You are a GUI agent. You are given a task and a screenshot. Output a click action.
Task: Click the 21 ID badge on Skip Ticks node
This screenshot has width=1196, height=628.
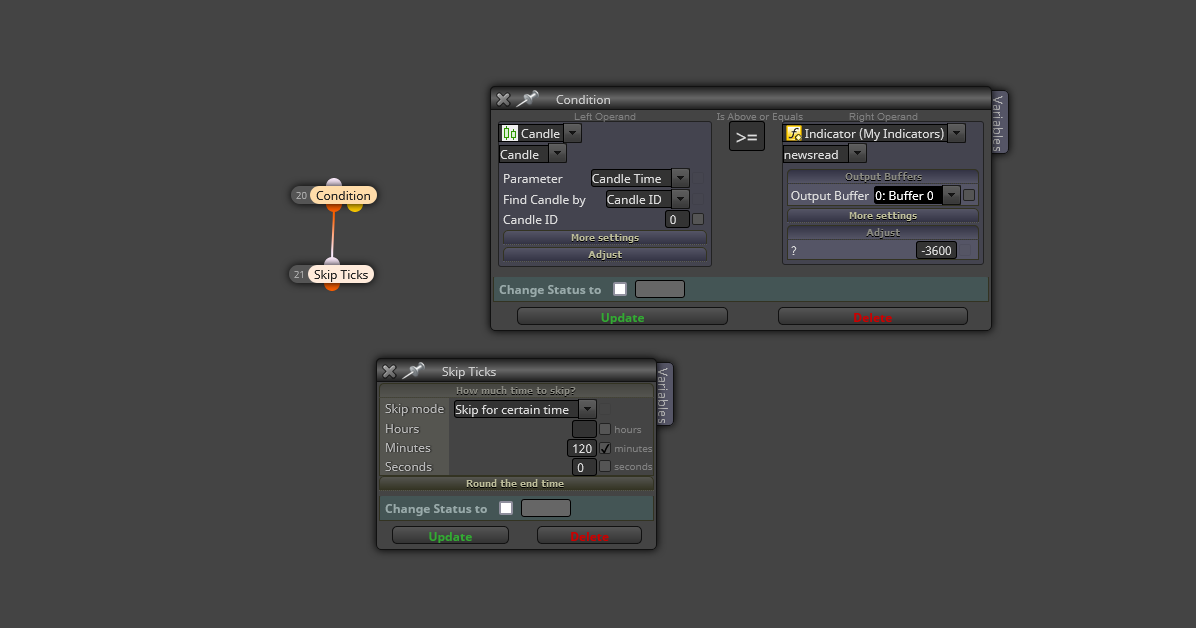tap(299, 275)
